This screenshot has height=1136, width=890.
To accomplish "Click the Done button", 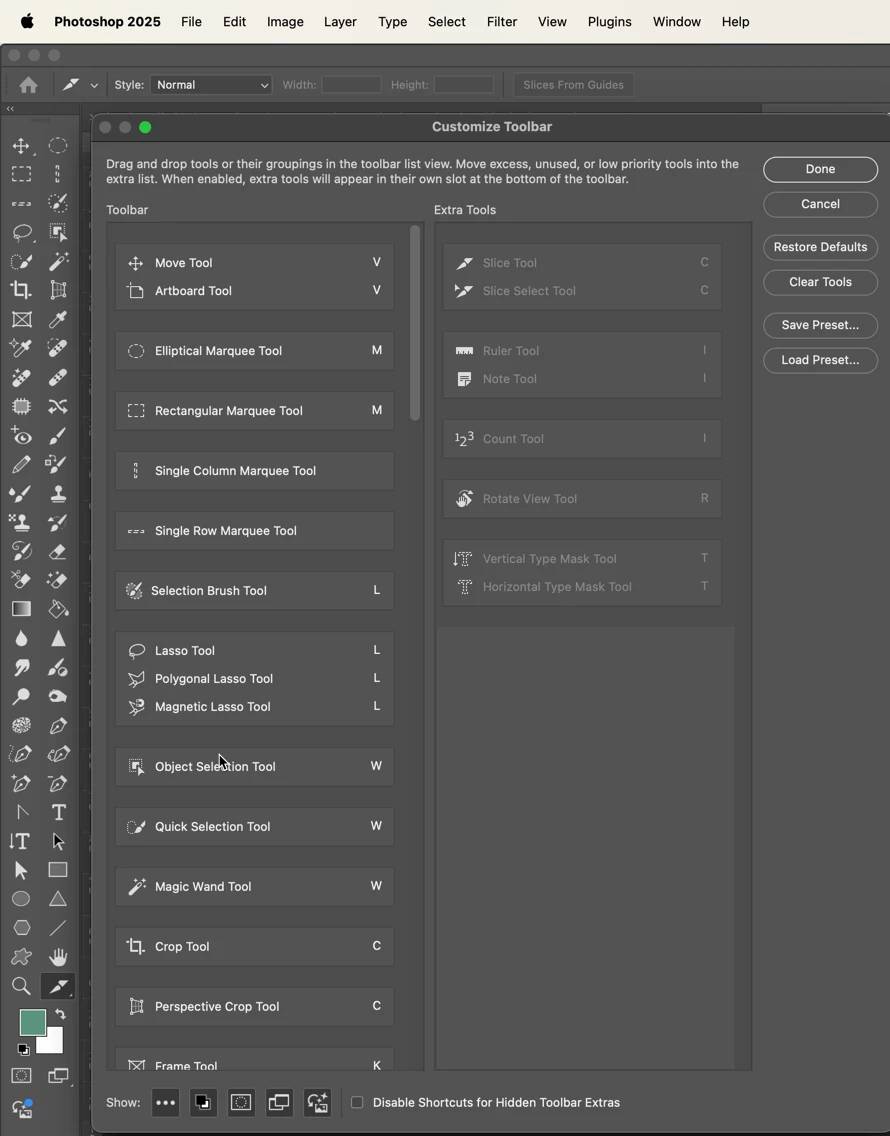I will (x=820, y=169).
